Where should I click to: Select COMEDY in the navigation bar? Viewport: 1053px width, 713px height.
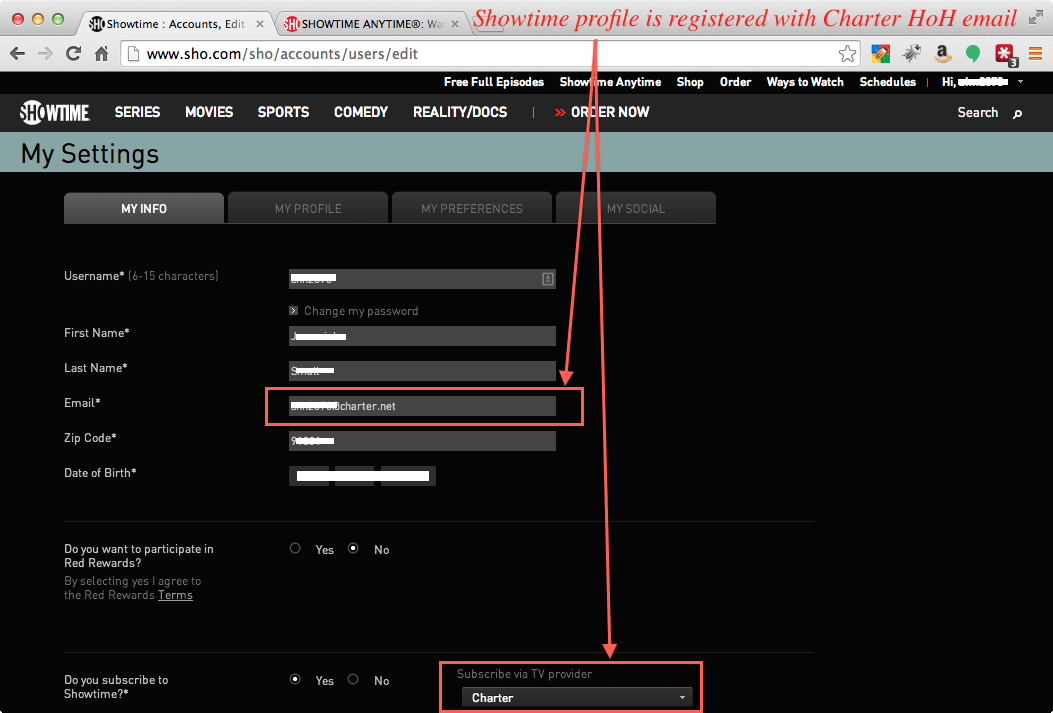point(361,112)
